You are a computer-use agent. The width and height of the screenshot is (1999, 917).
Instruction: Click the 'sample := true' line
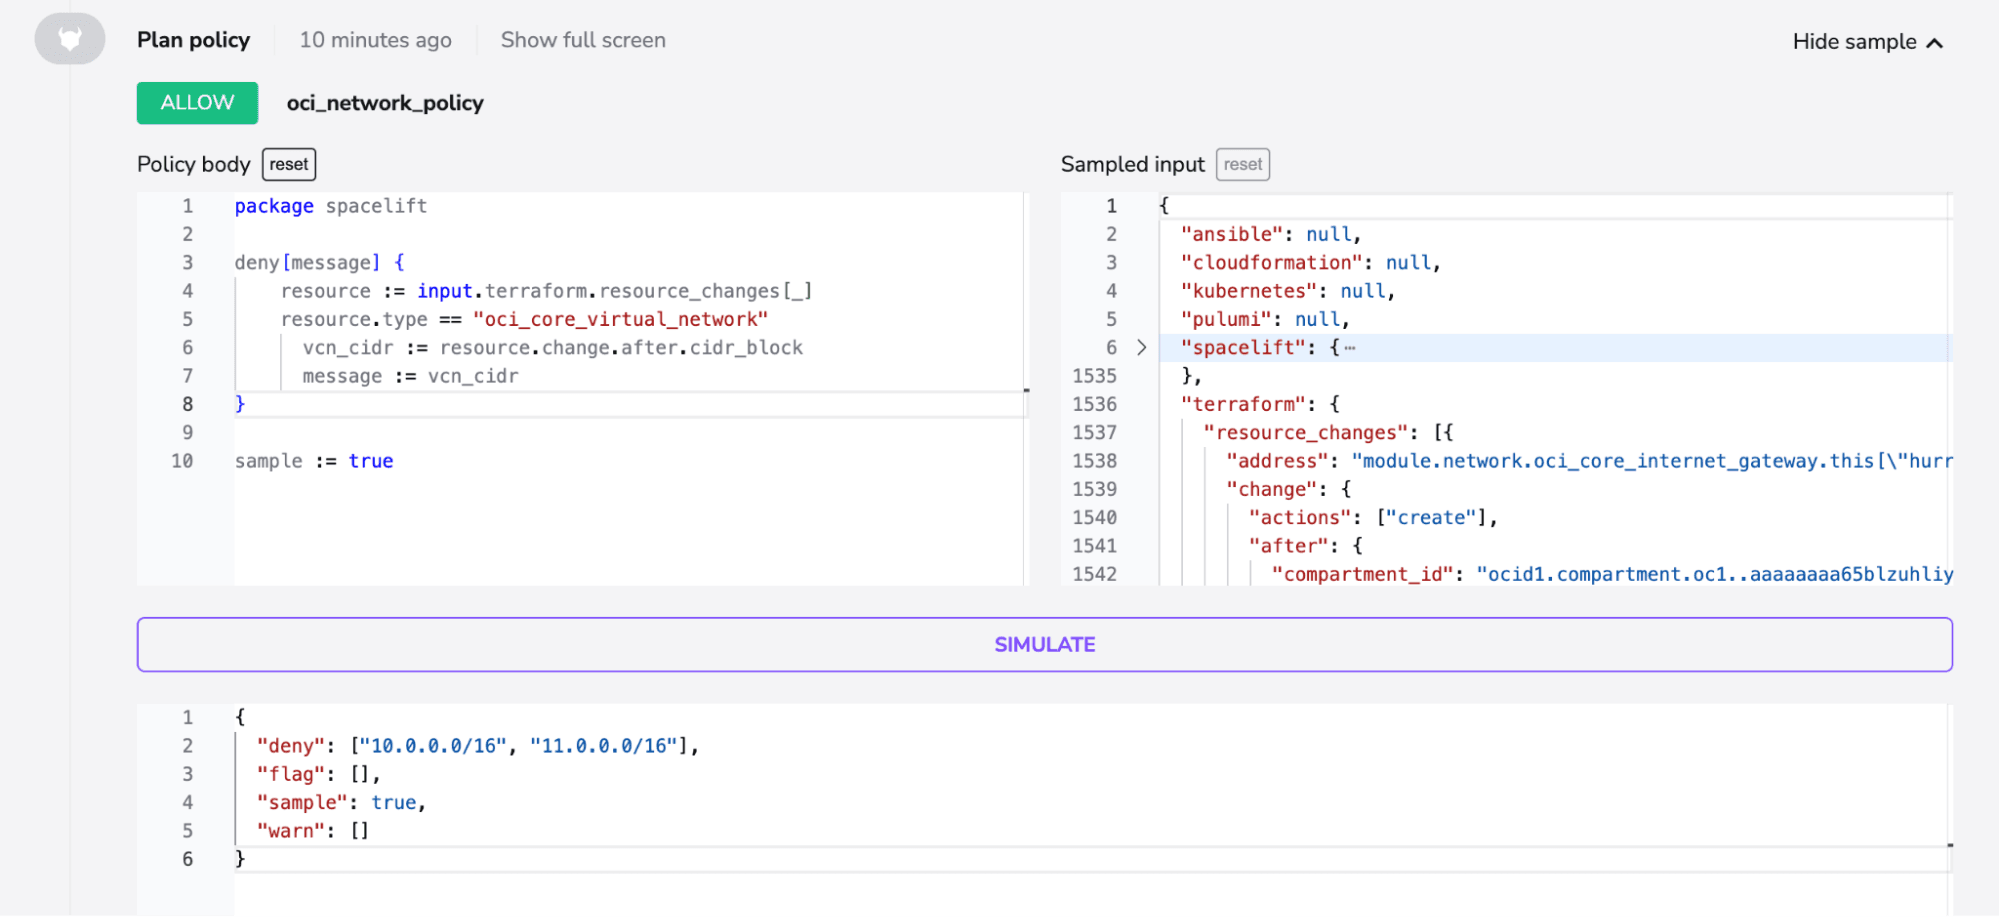[314, 461]
